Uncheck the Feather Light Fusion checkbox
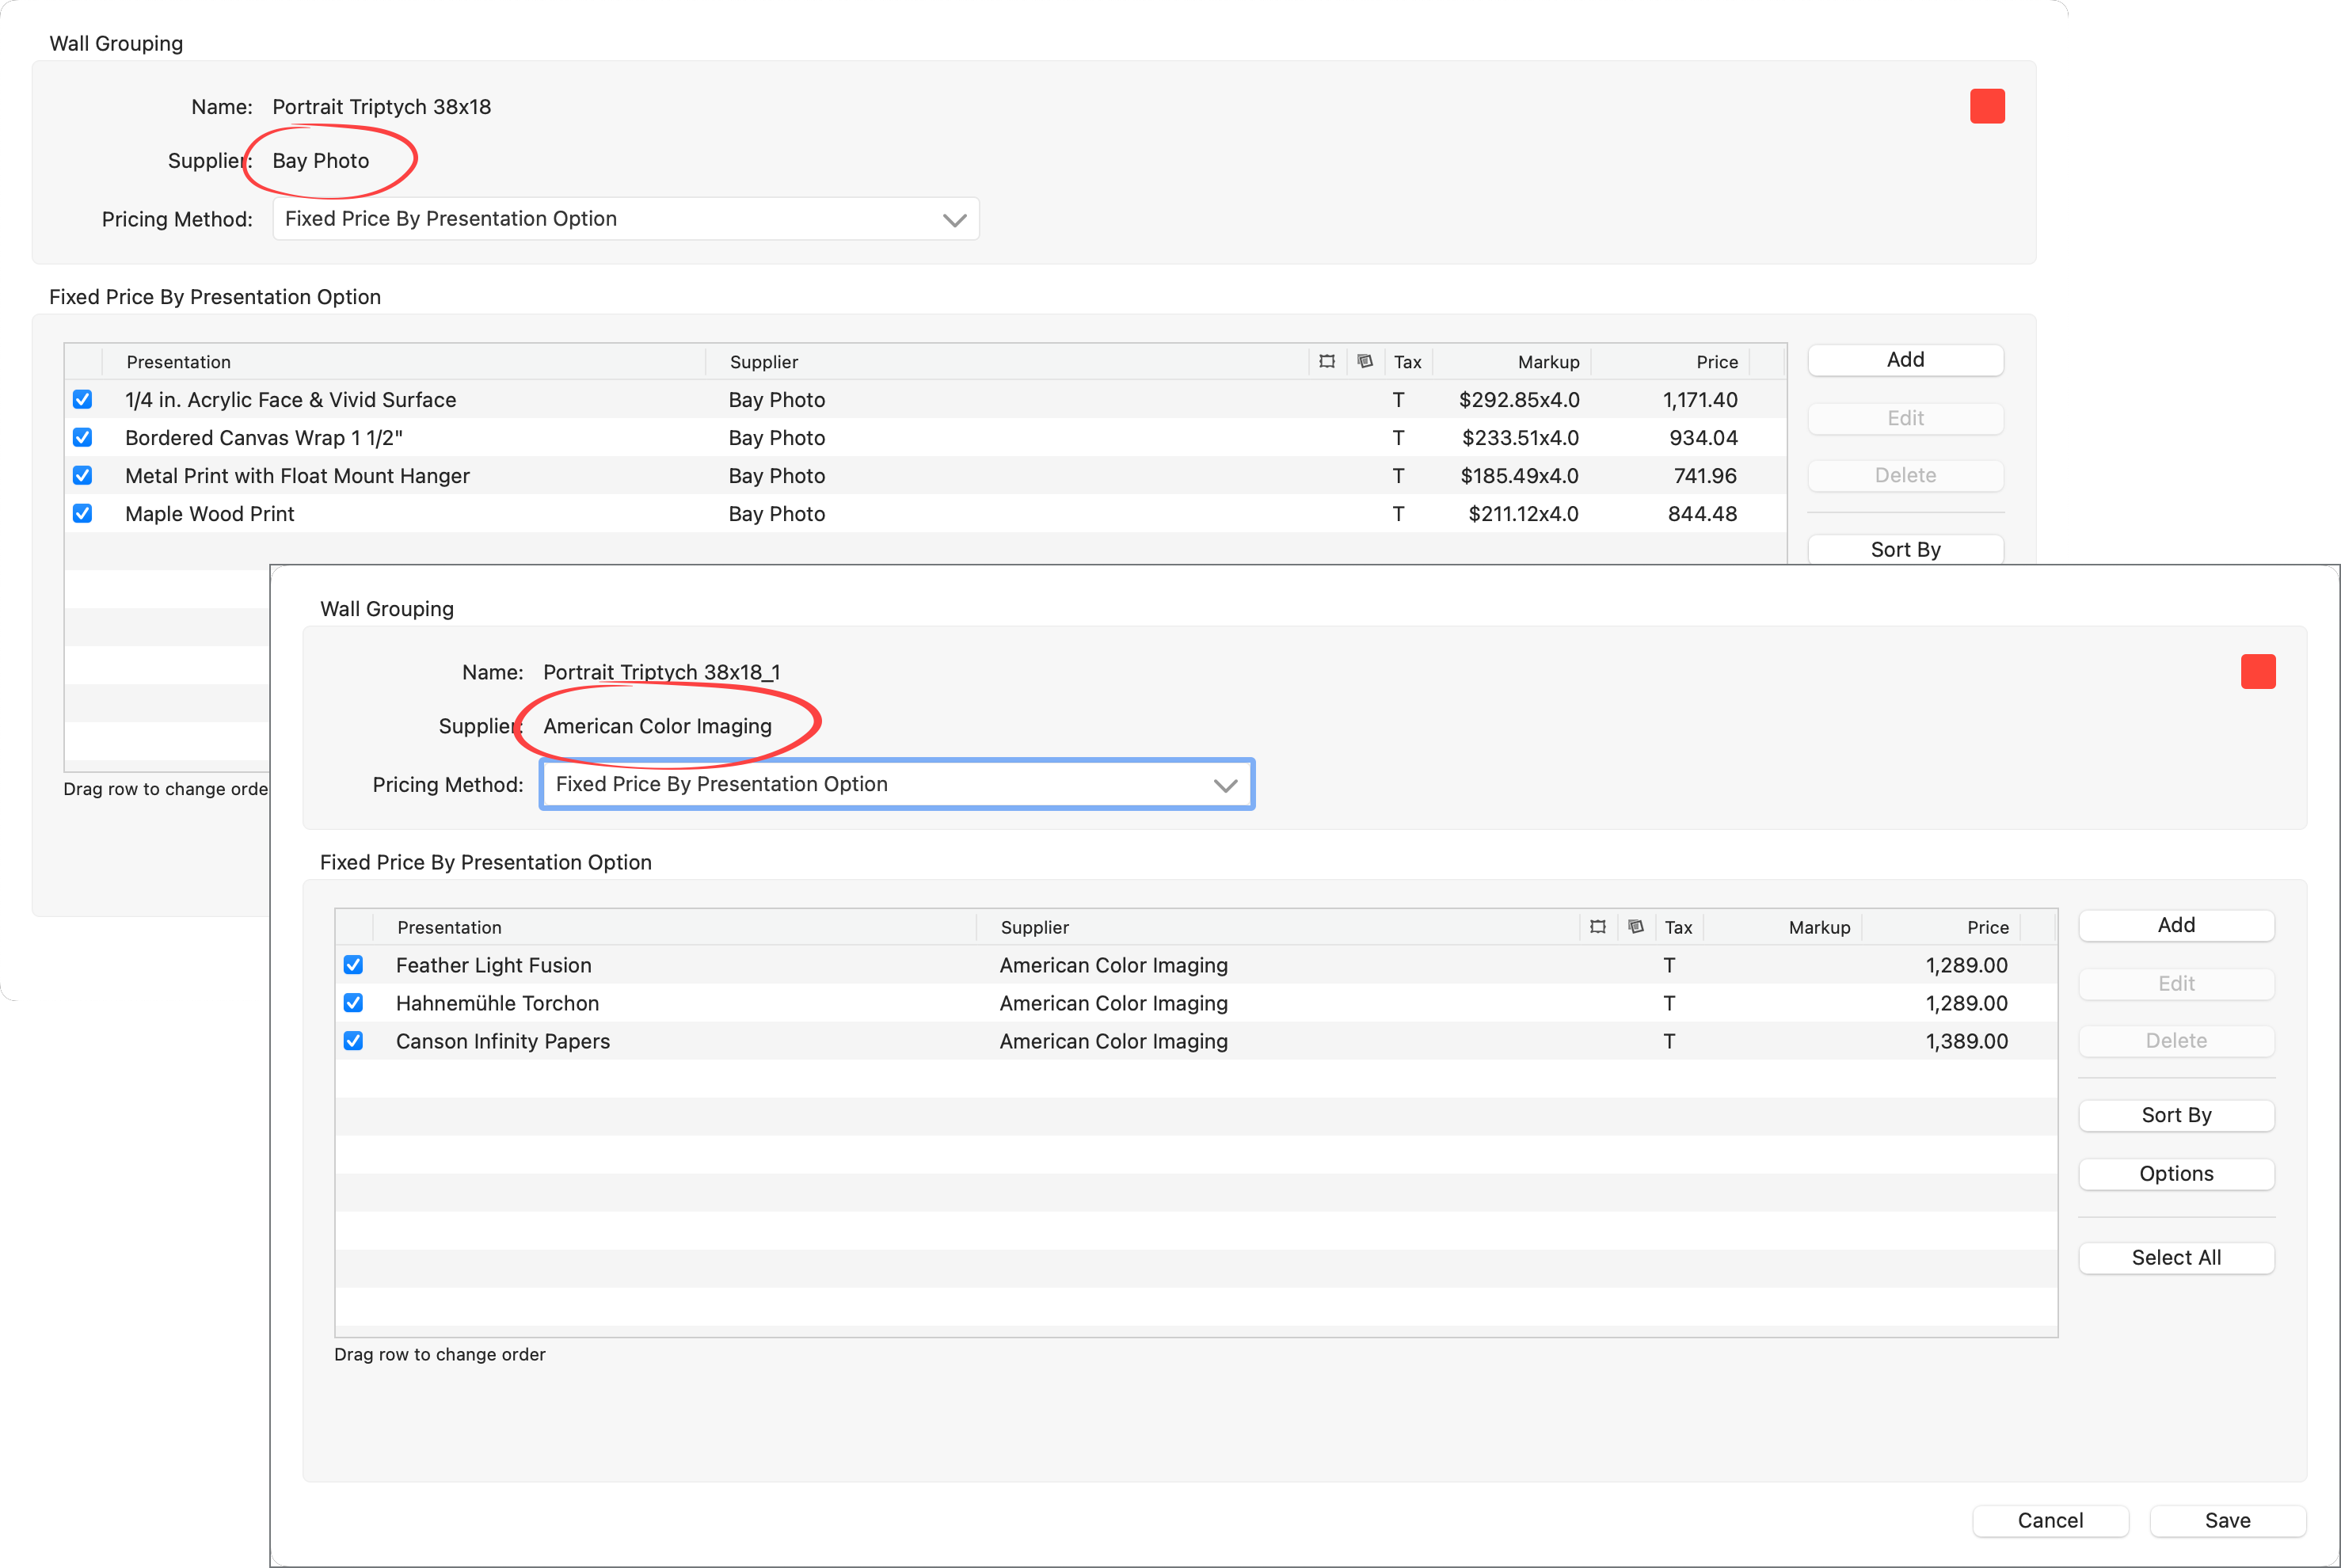Viewport: 2341px width, 1568px height. click(353, 965)
